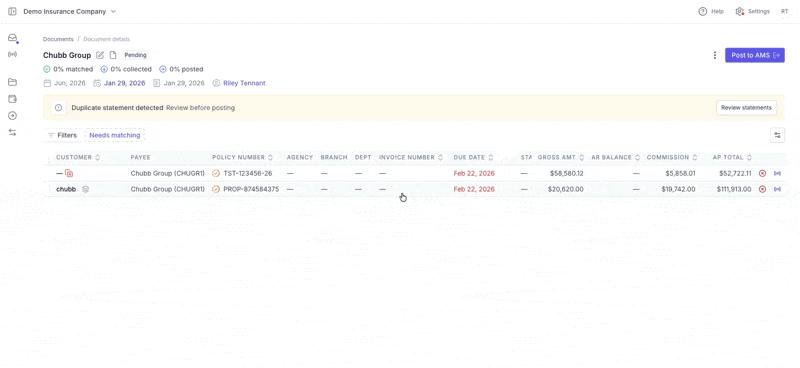The width and height of the screenshot is (800, 368).
Task: Edit the Chubb Group name with the pencil icon
Action: [x=101, y=55]
